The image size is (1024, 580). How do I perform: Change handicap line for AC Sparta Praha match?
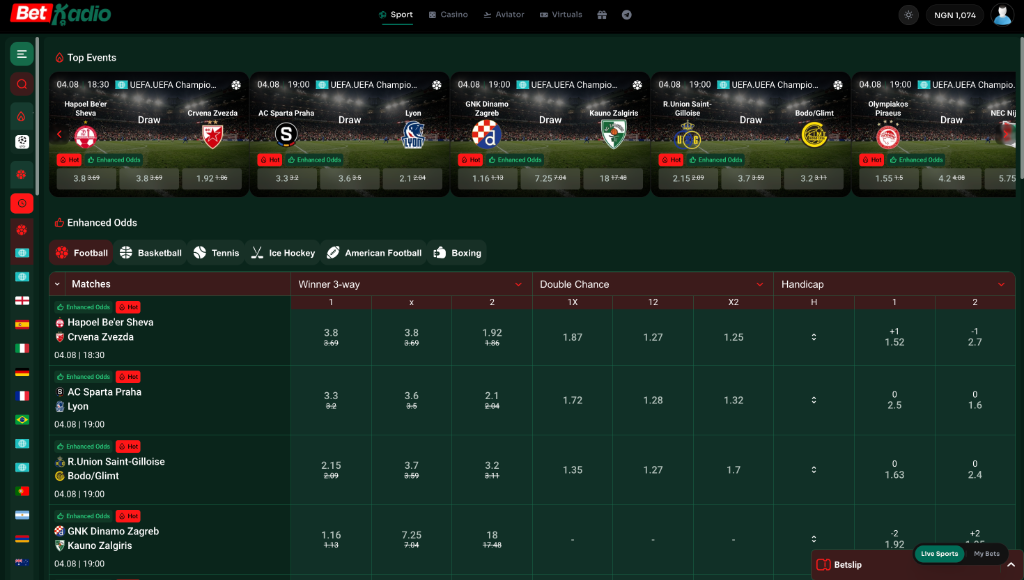click(x=814, y=400)
